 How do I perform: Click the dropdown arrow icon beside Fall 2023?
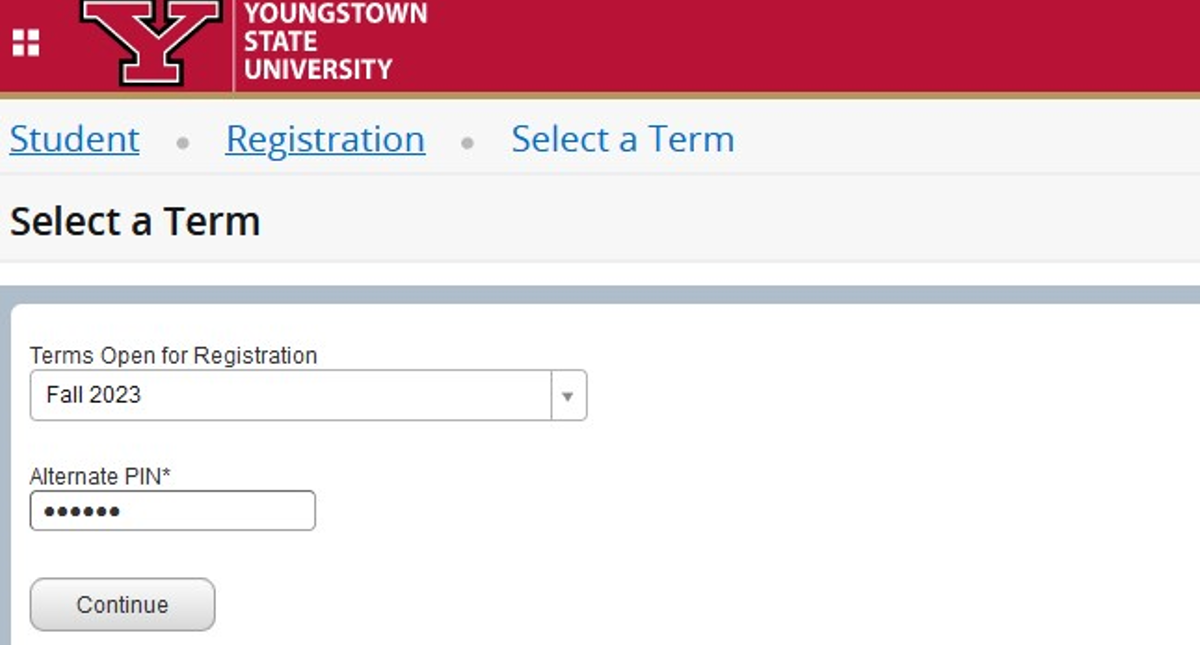[x=567, y=396]
